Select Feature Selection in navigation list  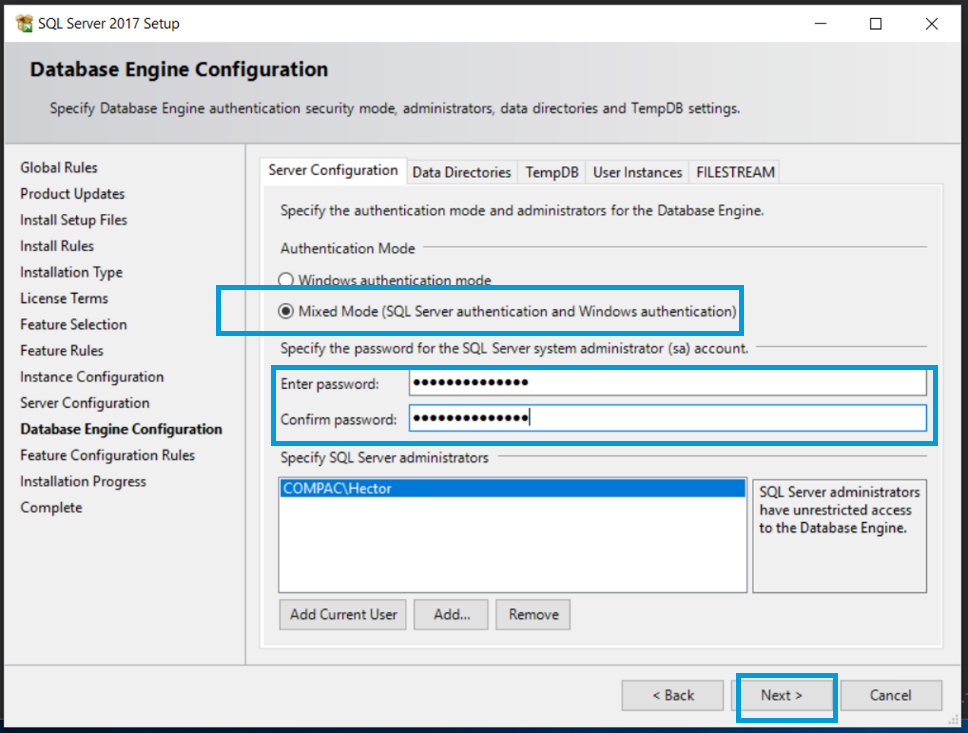tap(73, 324)
